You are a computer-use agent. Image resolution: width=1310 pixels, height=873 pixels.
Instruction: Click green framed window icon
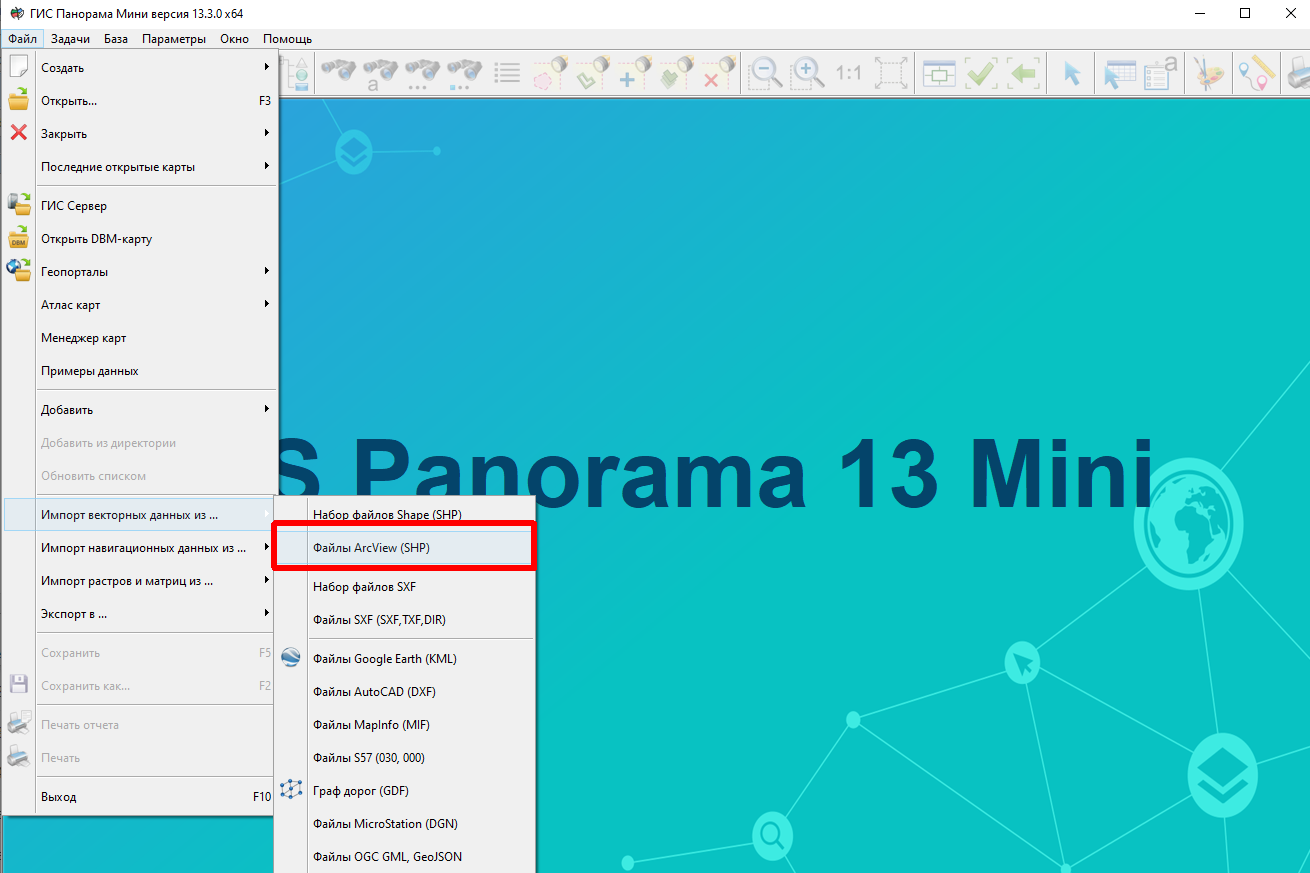click(x=939, y=72)
